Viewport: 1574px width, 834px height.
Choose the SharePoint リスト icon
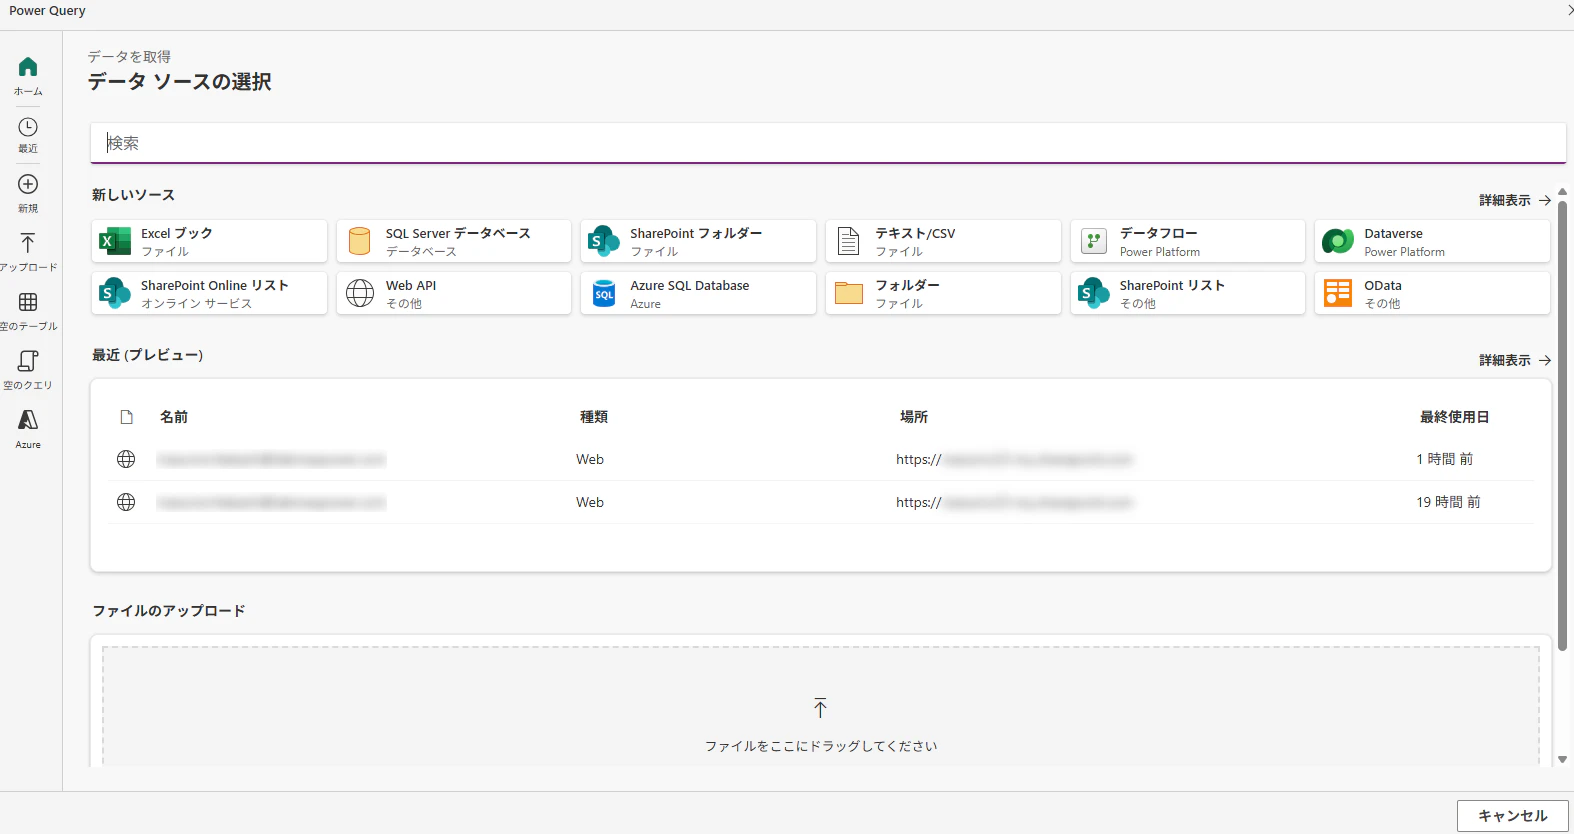click(x=1094, y=293)
